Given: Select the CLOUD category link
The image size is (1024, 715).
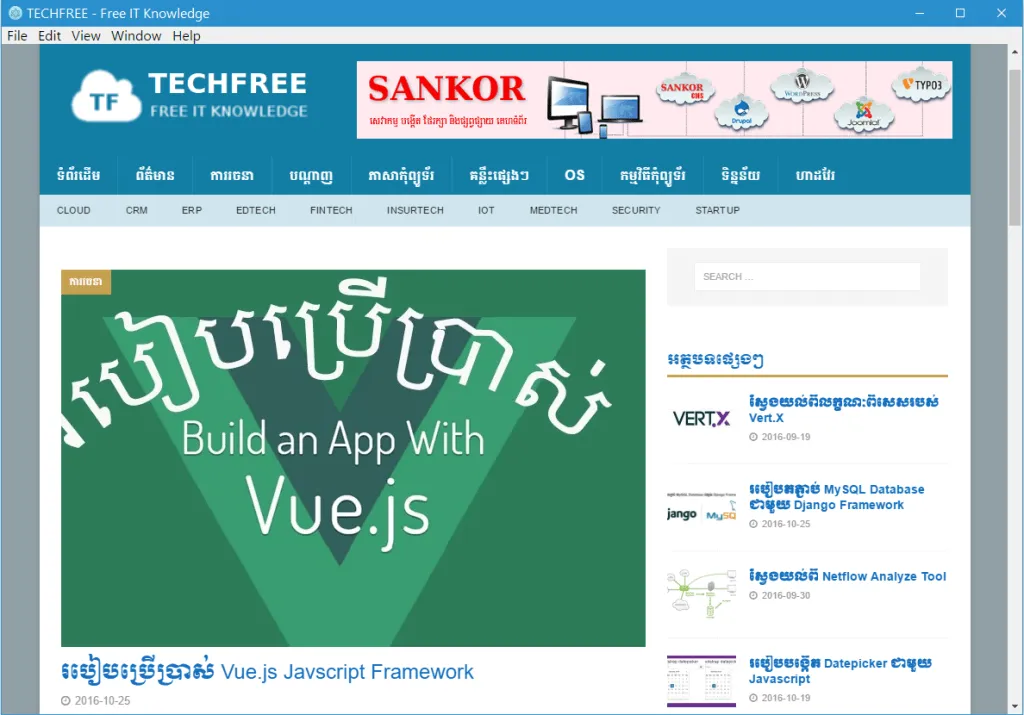Looking at the screenshot, I should 73,210.
